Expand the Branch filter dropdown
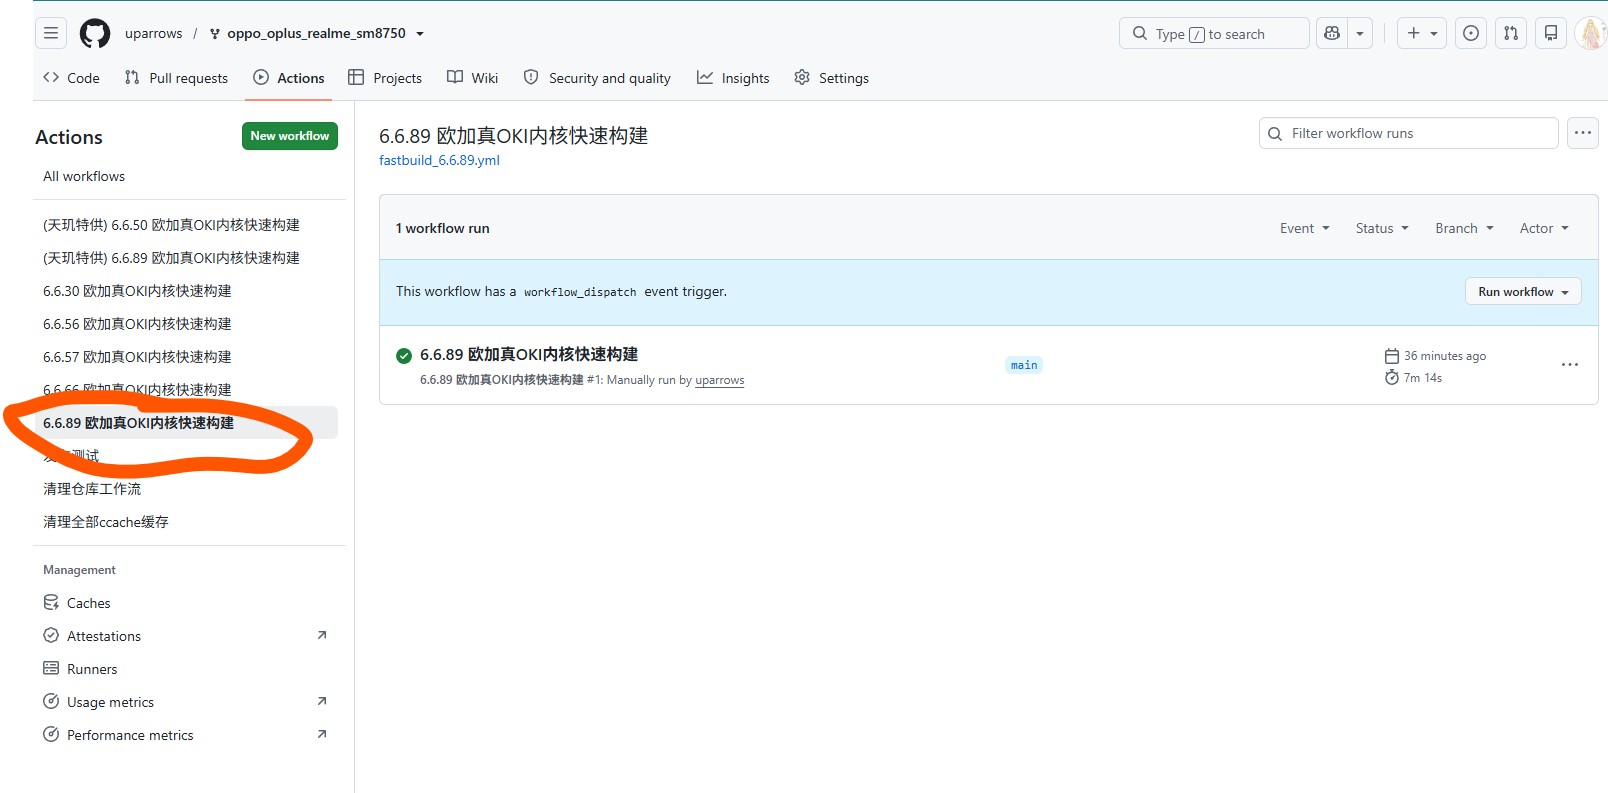The image size is (1608, 793). (x=1464, y=228)
